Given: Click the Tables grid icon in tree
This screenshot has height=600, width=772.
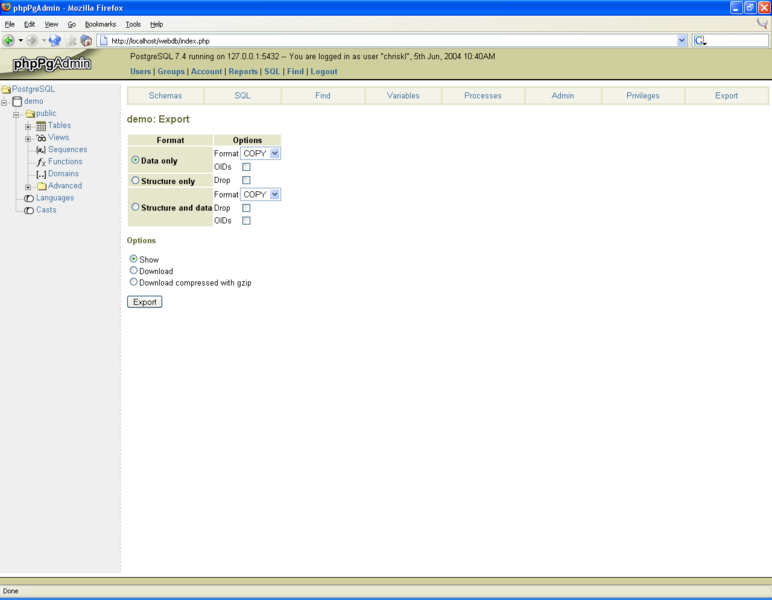Looking at the screenshot, I should (41, 126).
